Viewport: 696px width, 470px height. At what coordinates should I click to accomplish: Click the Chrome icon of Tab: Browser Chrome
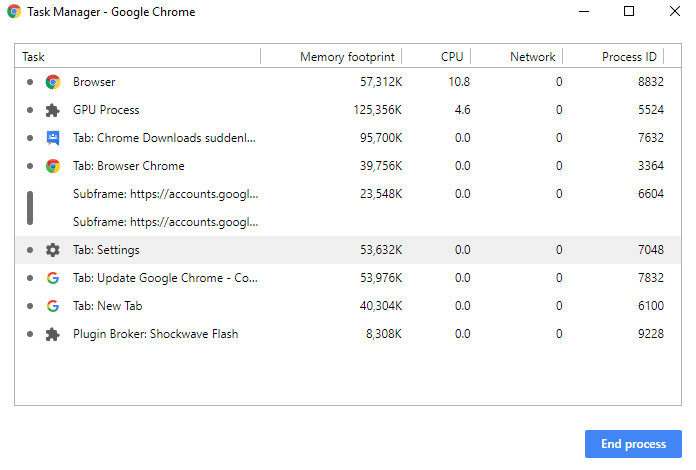tap(53, 166)
